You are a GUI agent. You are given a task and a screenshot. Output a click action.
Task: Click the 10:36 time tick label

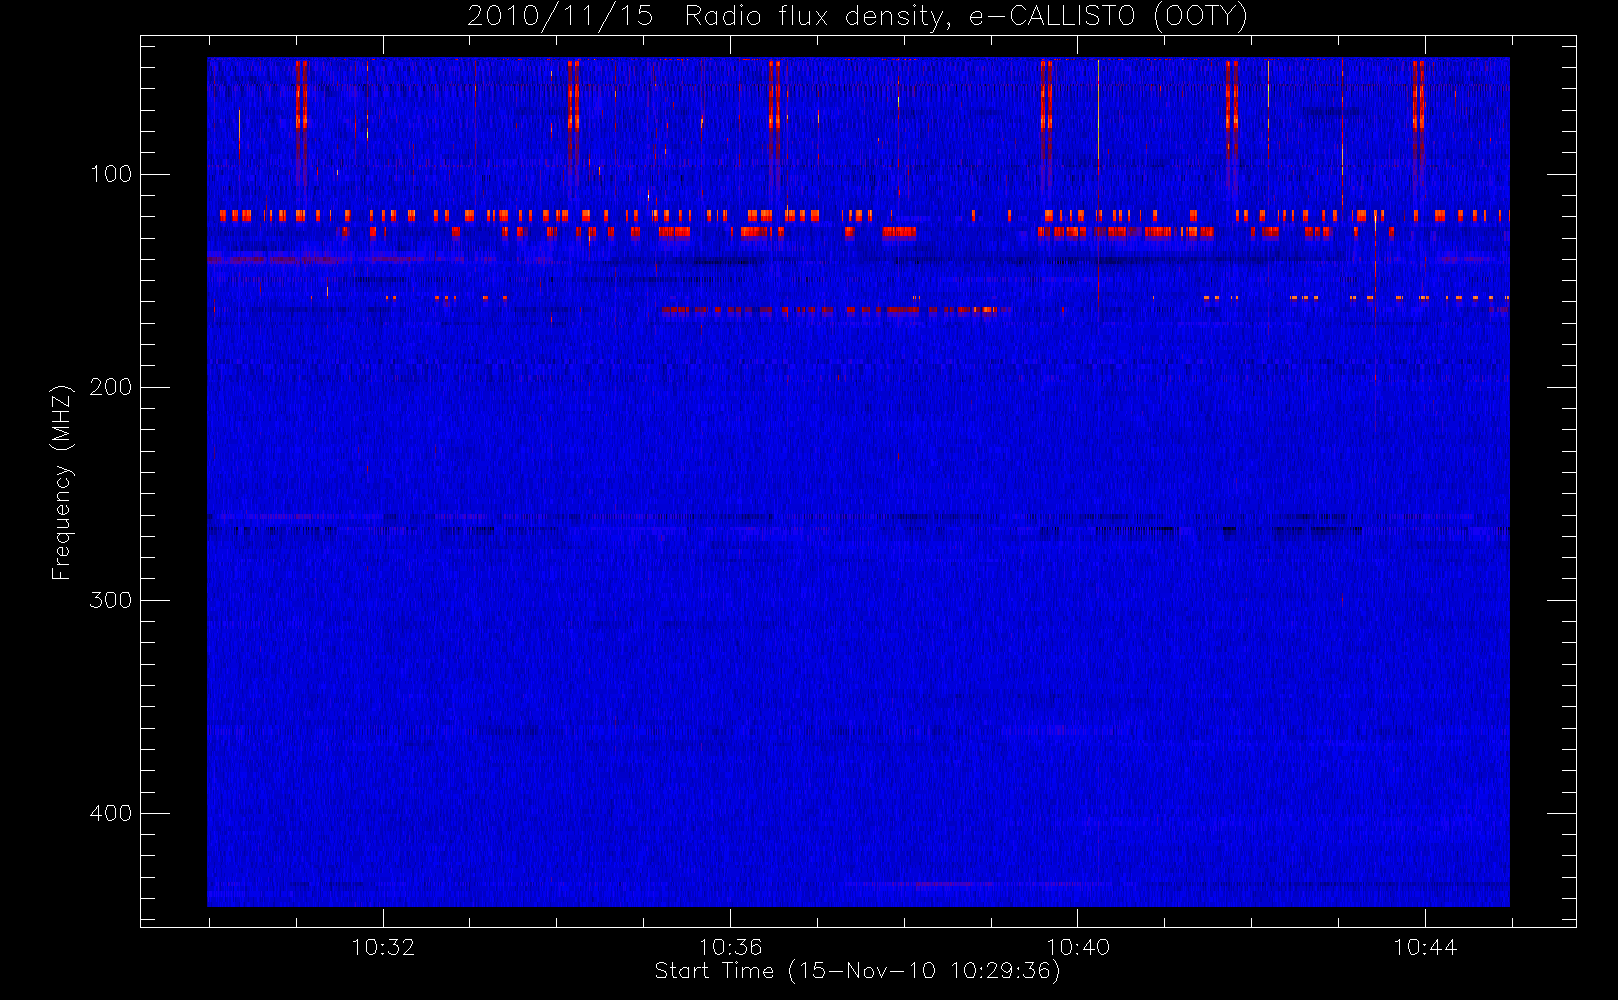[730, 947]
